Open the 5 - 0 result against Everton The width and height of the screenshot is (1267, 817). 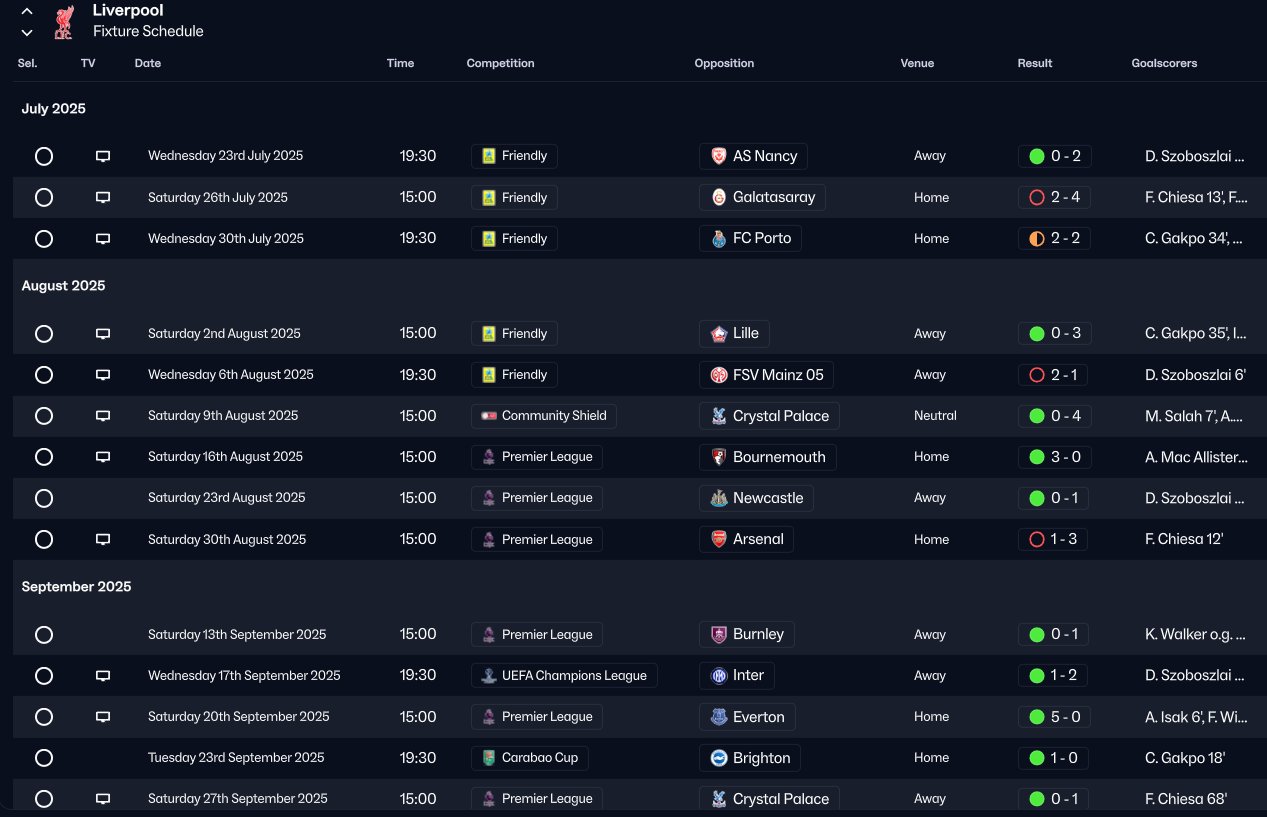(1054, 717)
